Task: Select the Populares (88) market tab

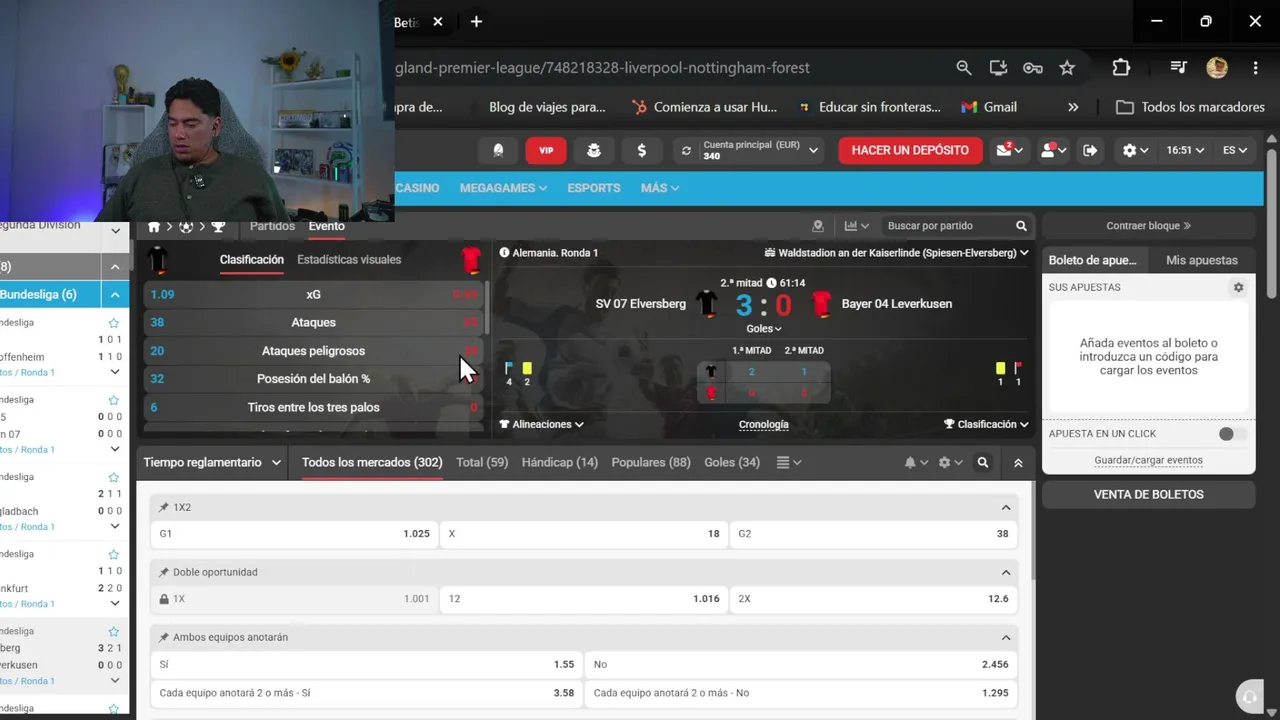Action: coord(651,463)
